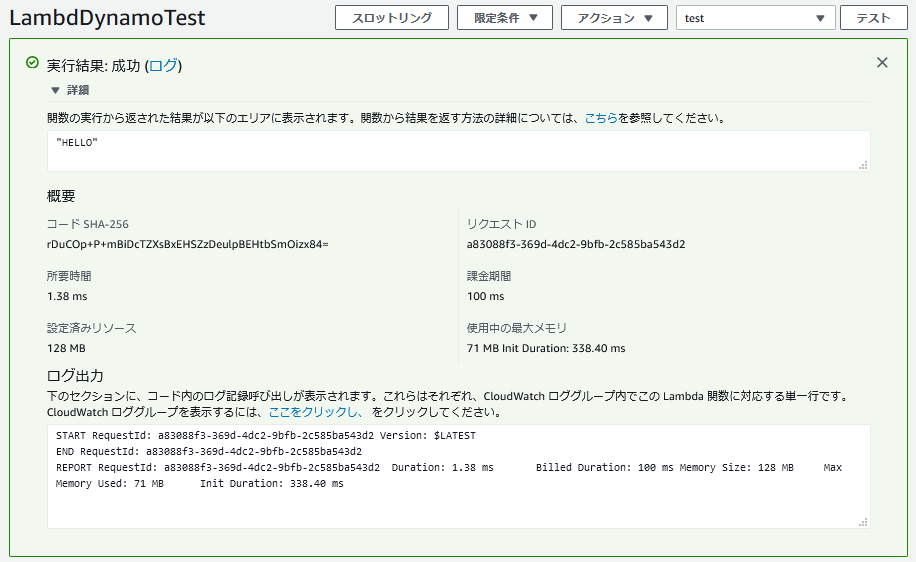Grab result box resize handle
The image size is (916, 562).
[863, 165]
